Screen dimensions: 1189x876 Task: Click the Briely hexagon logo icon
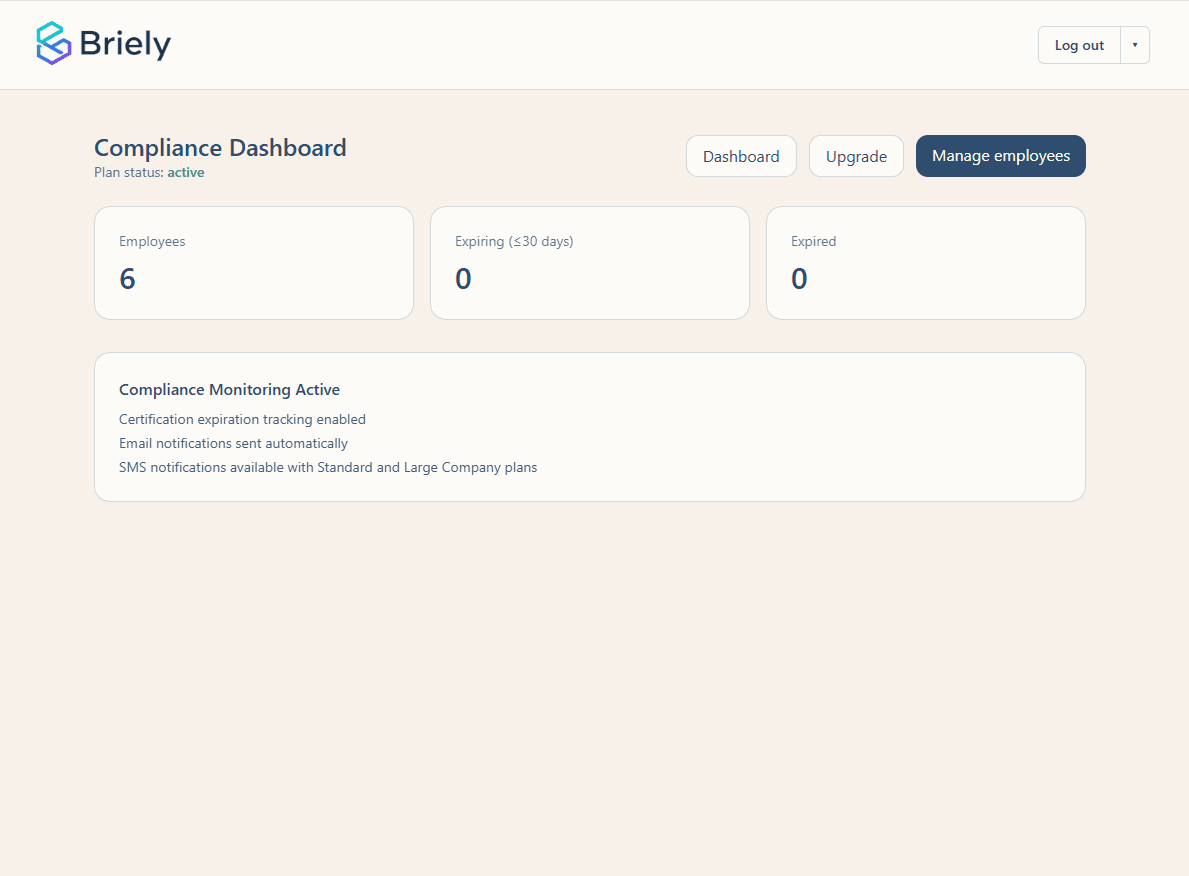point(52,43)
